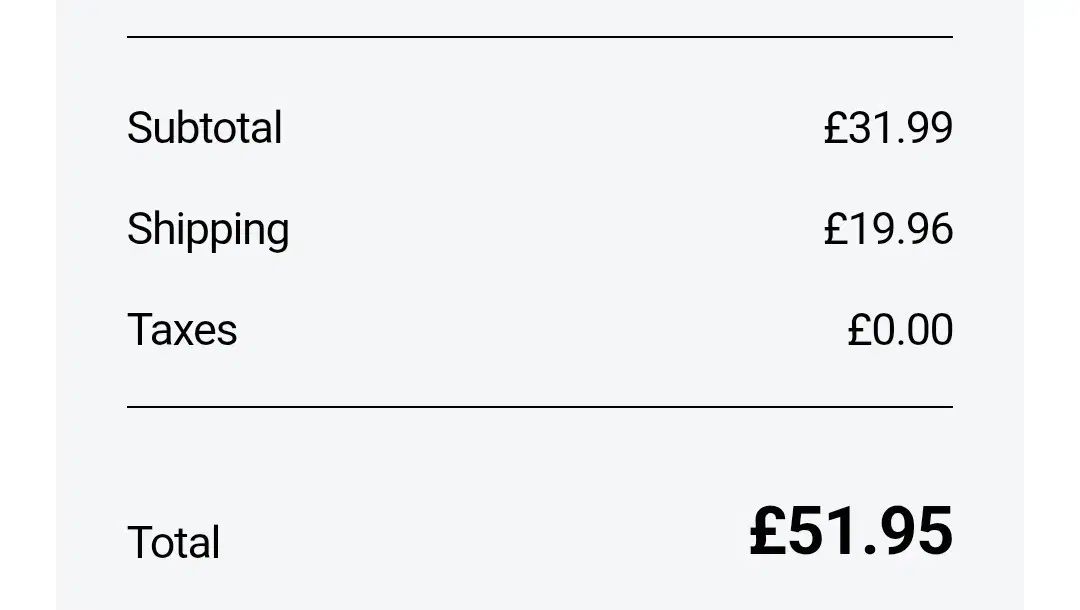Select the £0.00 taxes amount

point(900,330)
